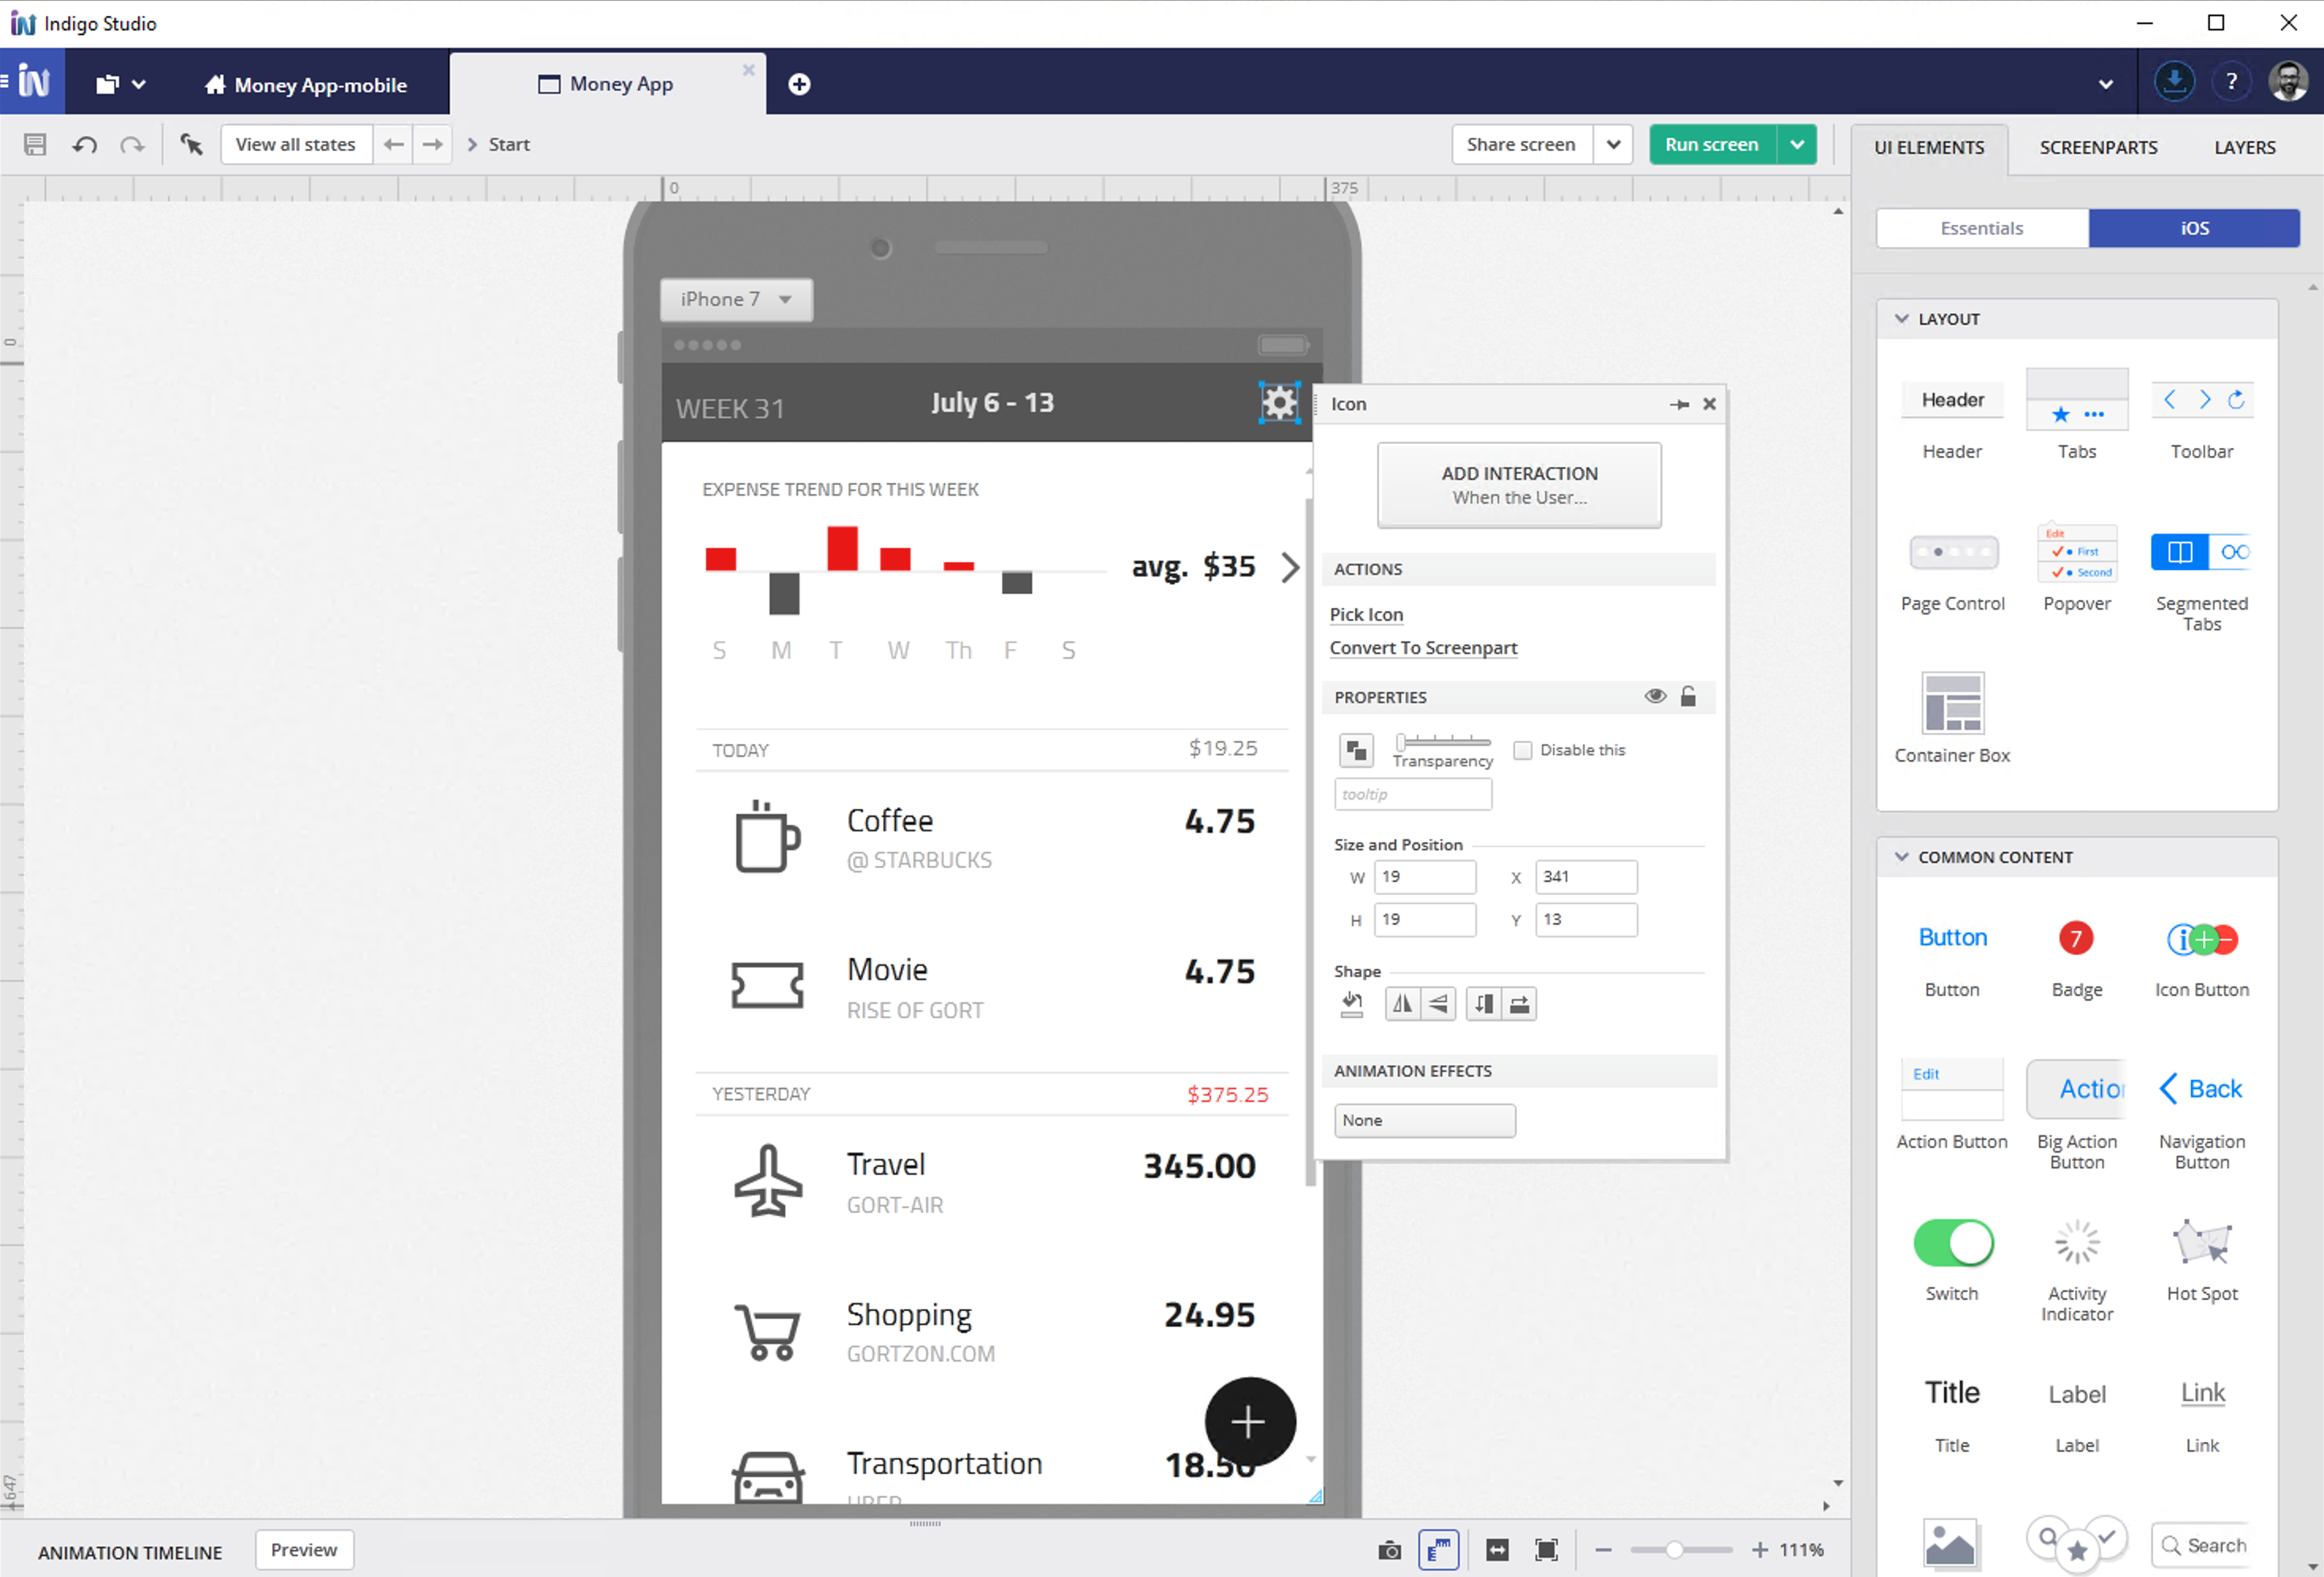
Task: Add a new tab with plus icon
Action: click(799, 85)
